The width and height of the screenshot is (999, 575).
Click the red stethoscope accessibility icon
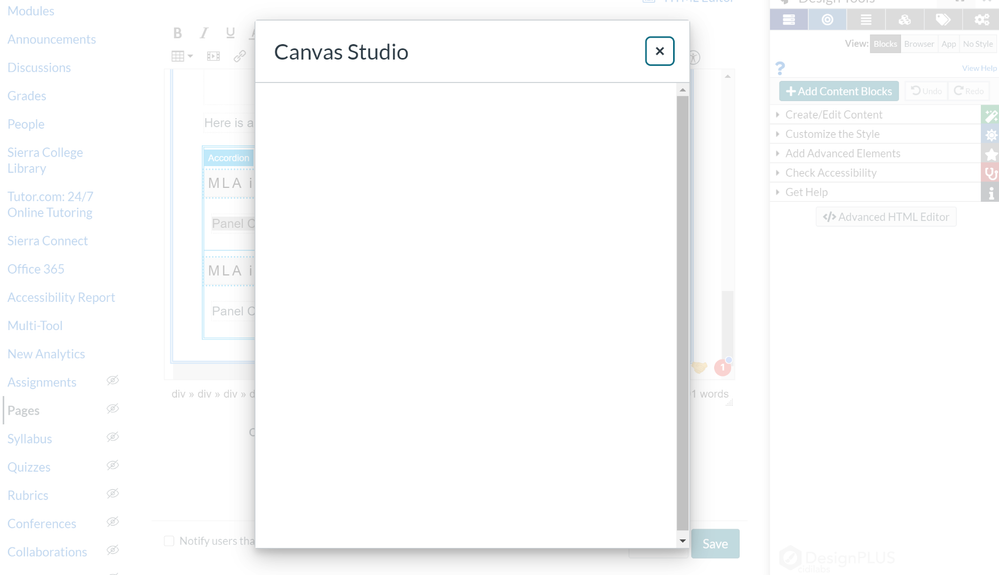point(990,173)
